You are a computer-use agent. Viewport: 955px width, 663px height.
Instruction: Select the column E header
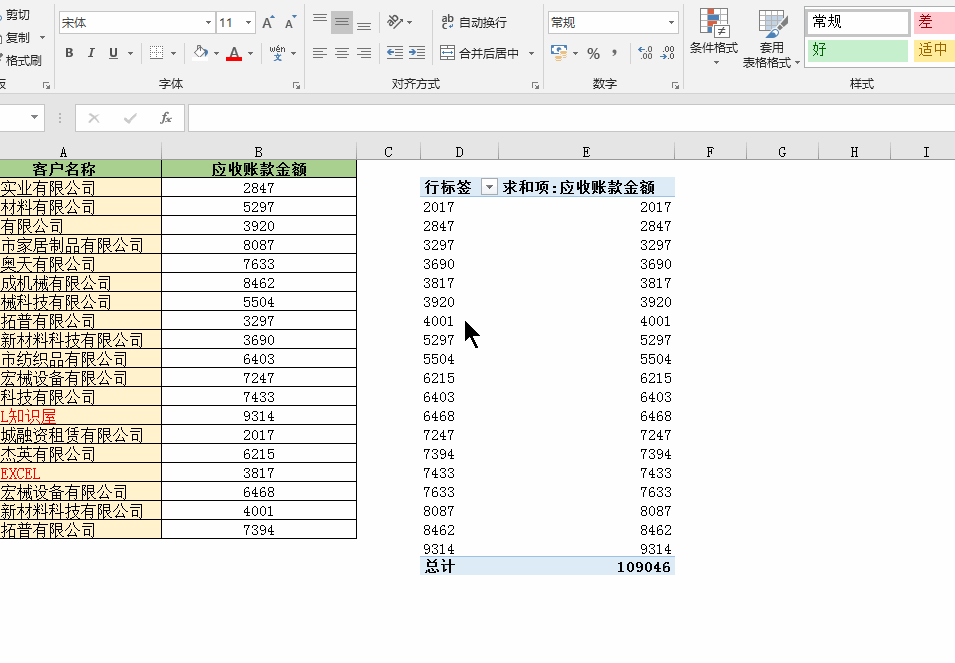pos(586,152)
